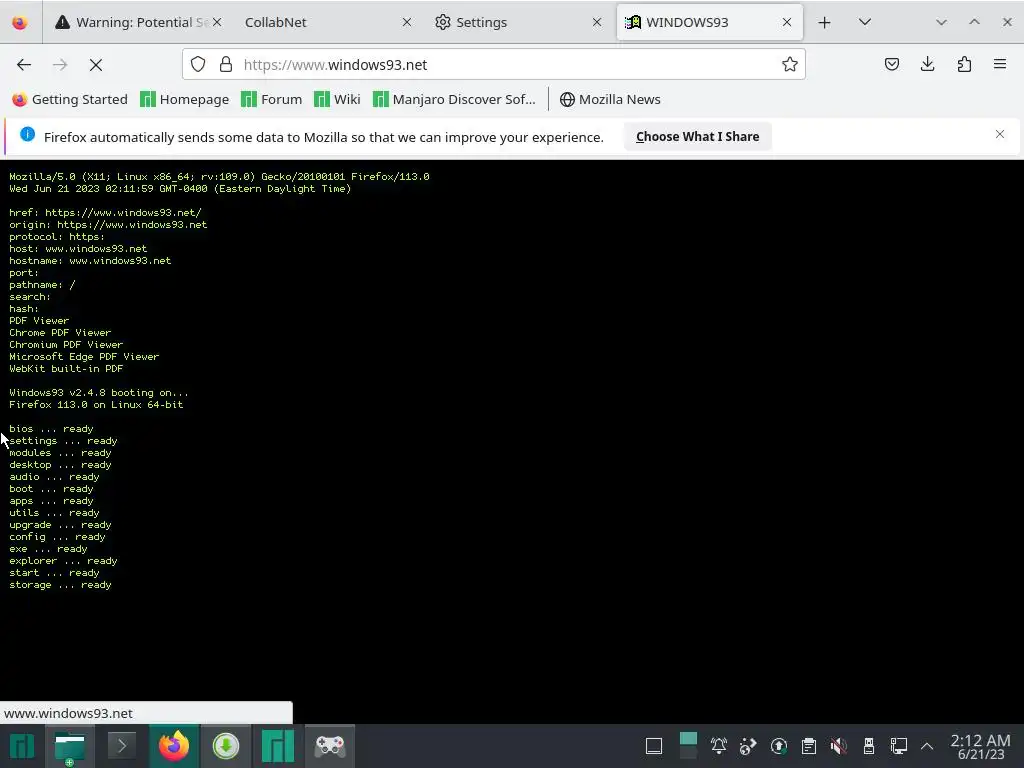Click the 'hostname: www.windows93.net' line
1024x768 pixels.
point(90,261)
